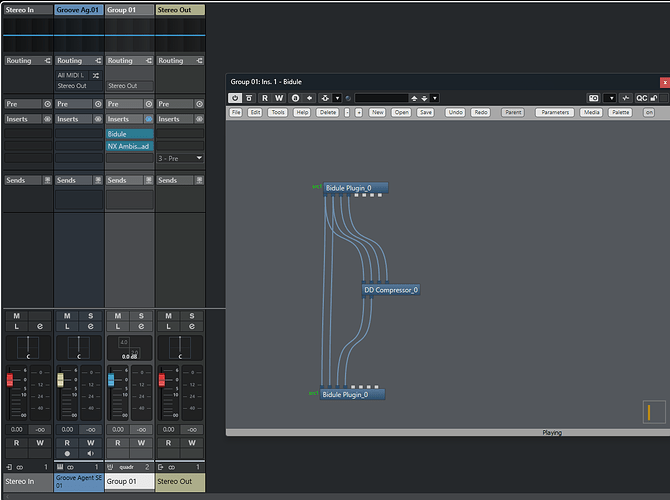Click the side-chain activation icon
The image size is (670, 500).
point(325,98)
